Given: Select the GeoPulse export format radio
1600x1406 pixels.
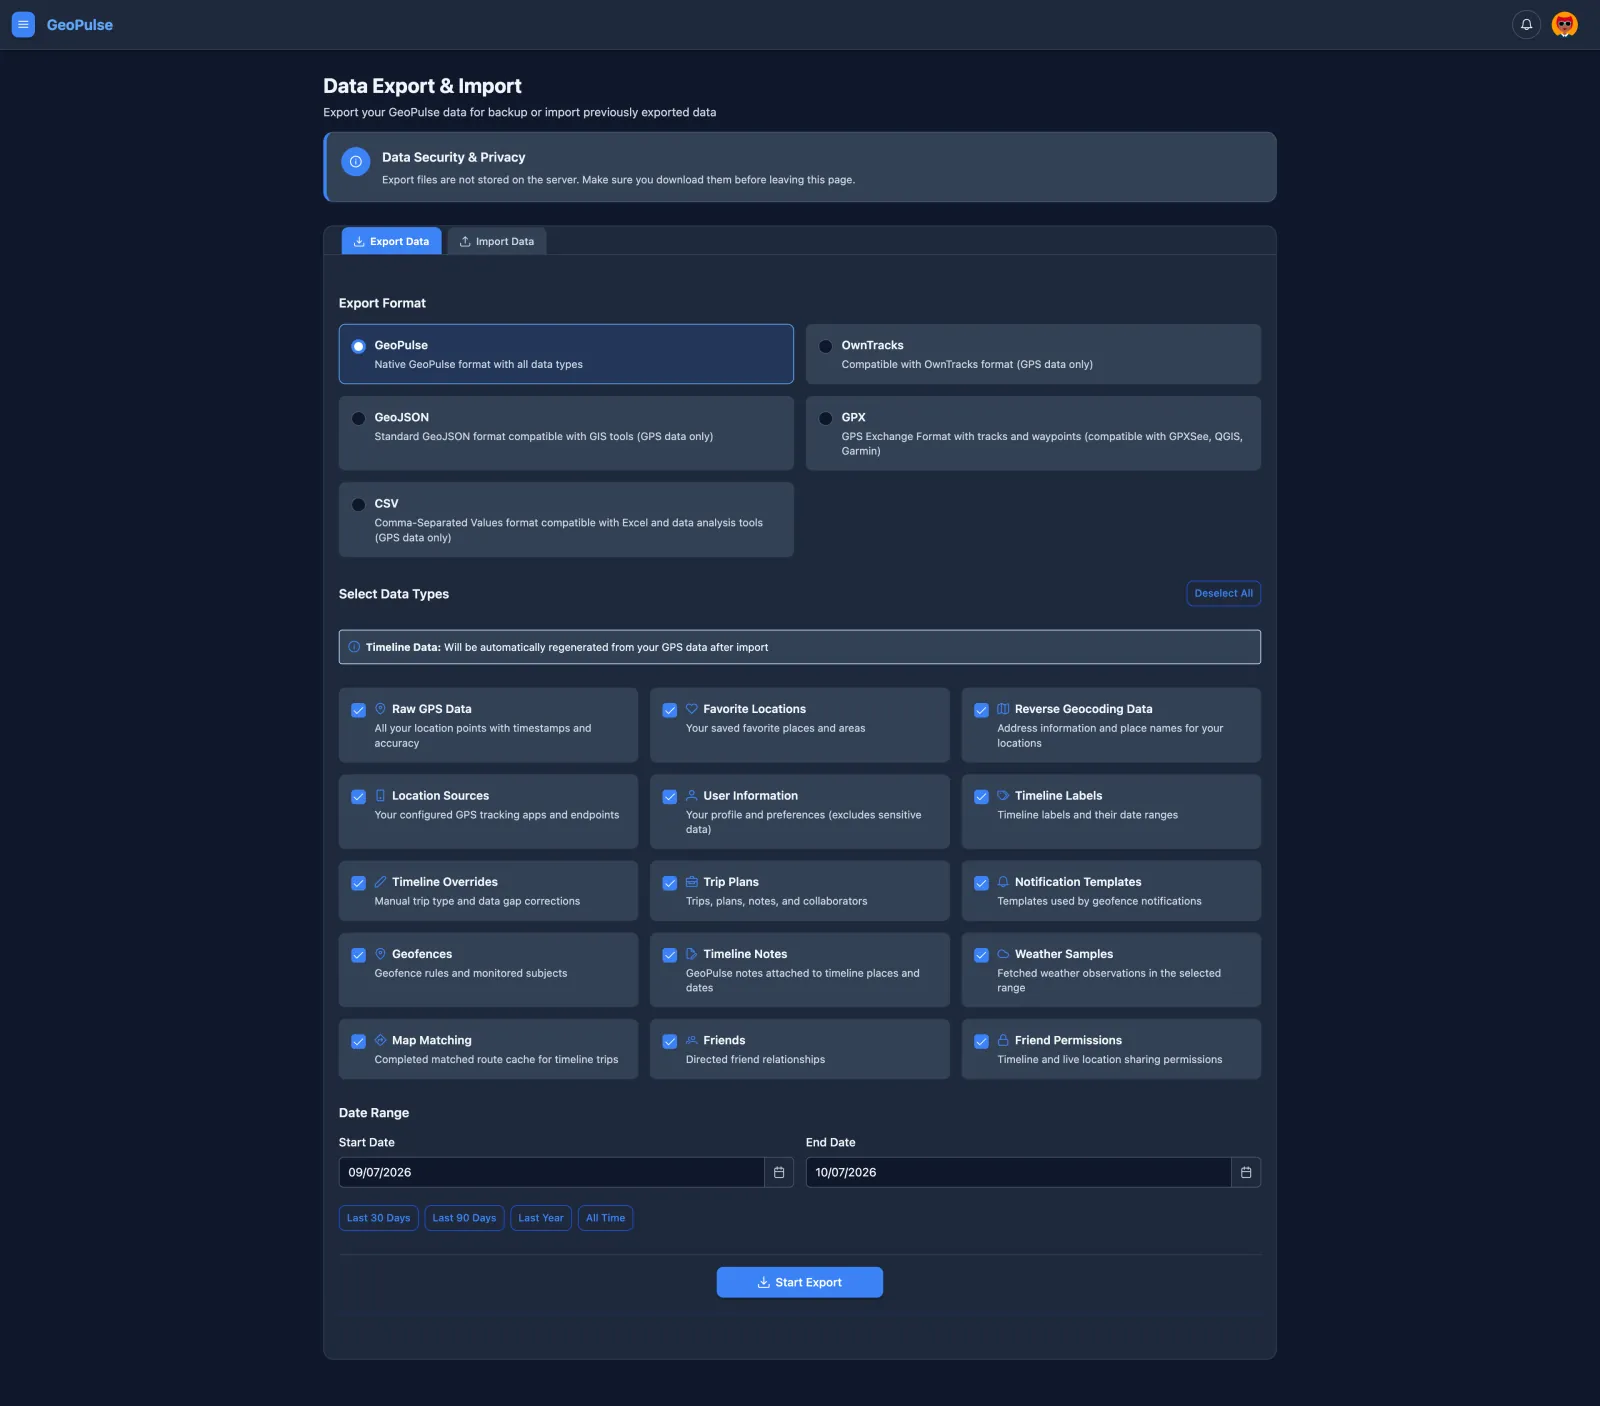Looking at the screenshot, I should point(358,347).
